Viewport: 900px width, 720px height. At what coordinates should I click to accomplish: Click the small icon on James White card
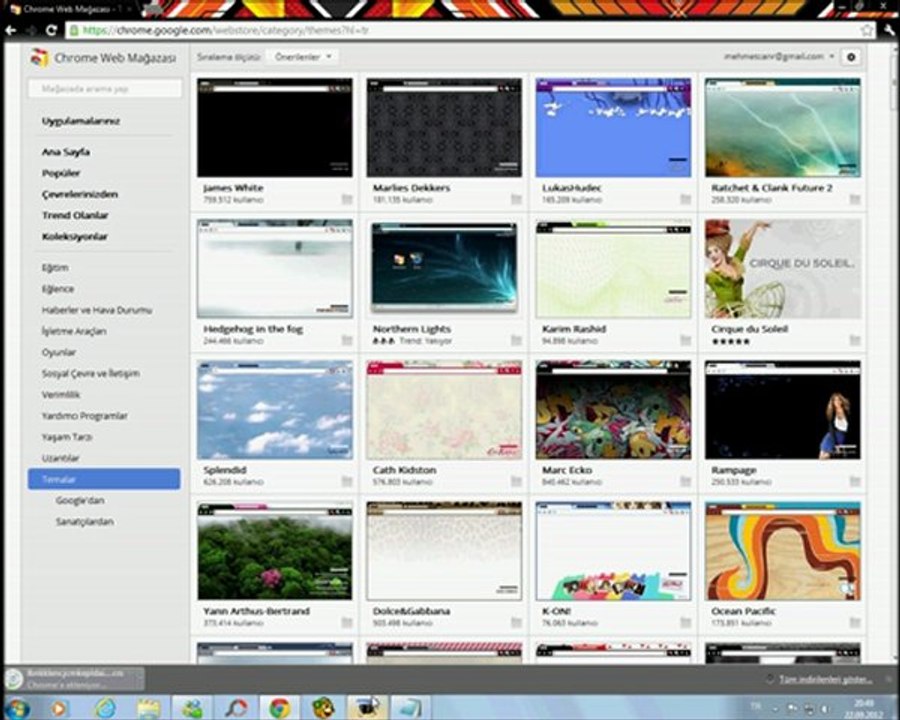347,199
